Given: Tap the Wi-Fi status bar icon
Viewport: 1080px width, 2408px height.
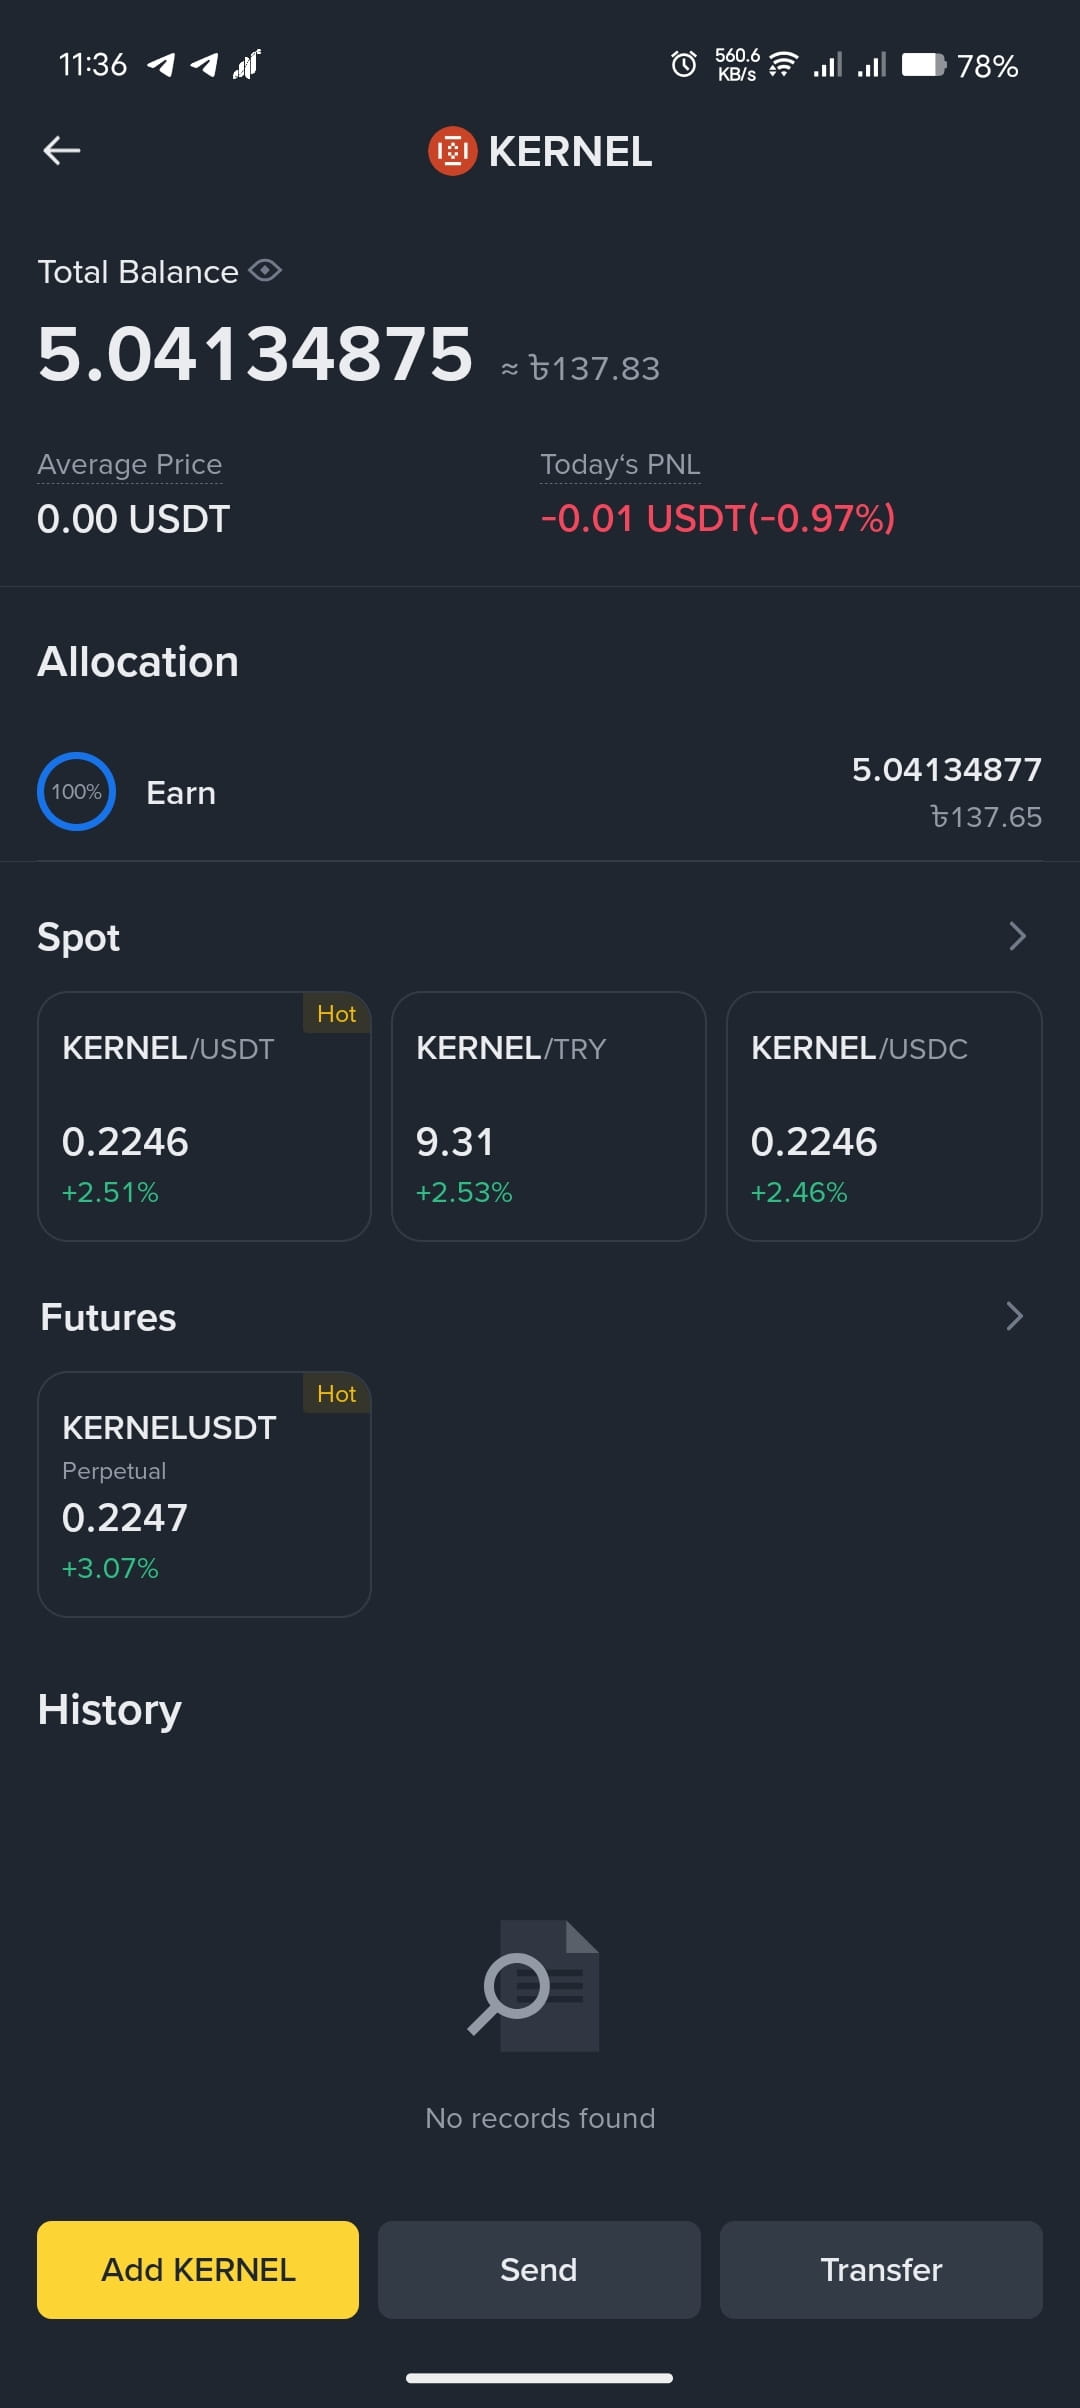Looking at the screenshot, I should 783,65.
